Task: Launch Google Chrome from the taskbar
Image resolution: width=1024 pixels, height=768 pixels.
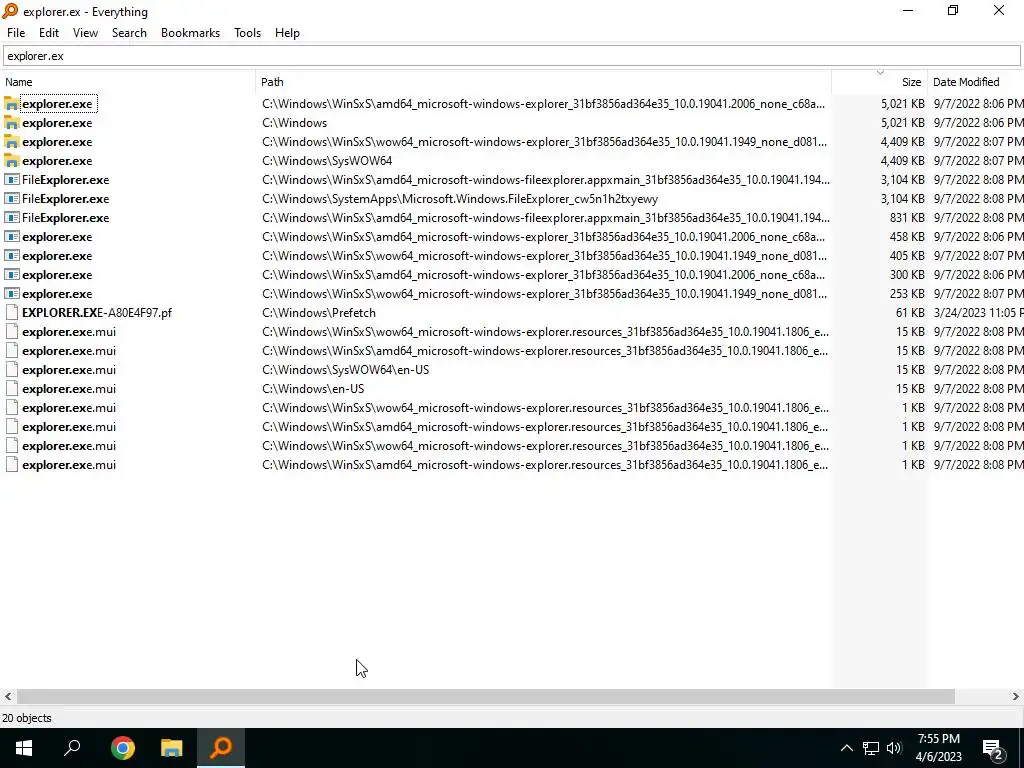Action: click(x=122, y=748)
